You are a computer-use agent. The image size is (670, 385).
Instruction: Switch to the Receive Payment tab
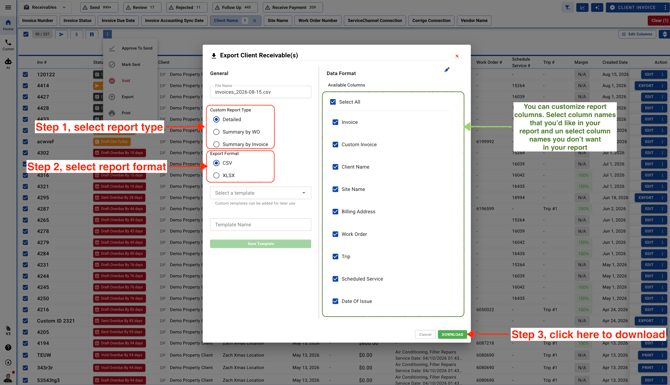[x=293, y=7]
